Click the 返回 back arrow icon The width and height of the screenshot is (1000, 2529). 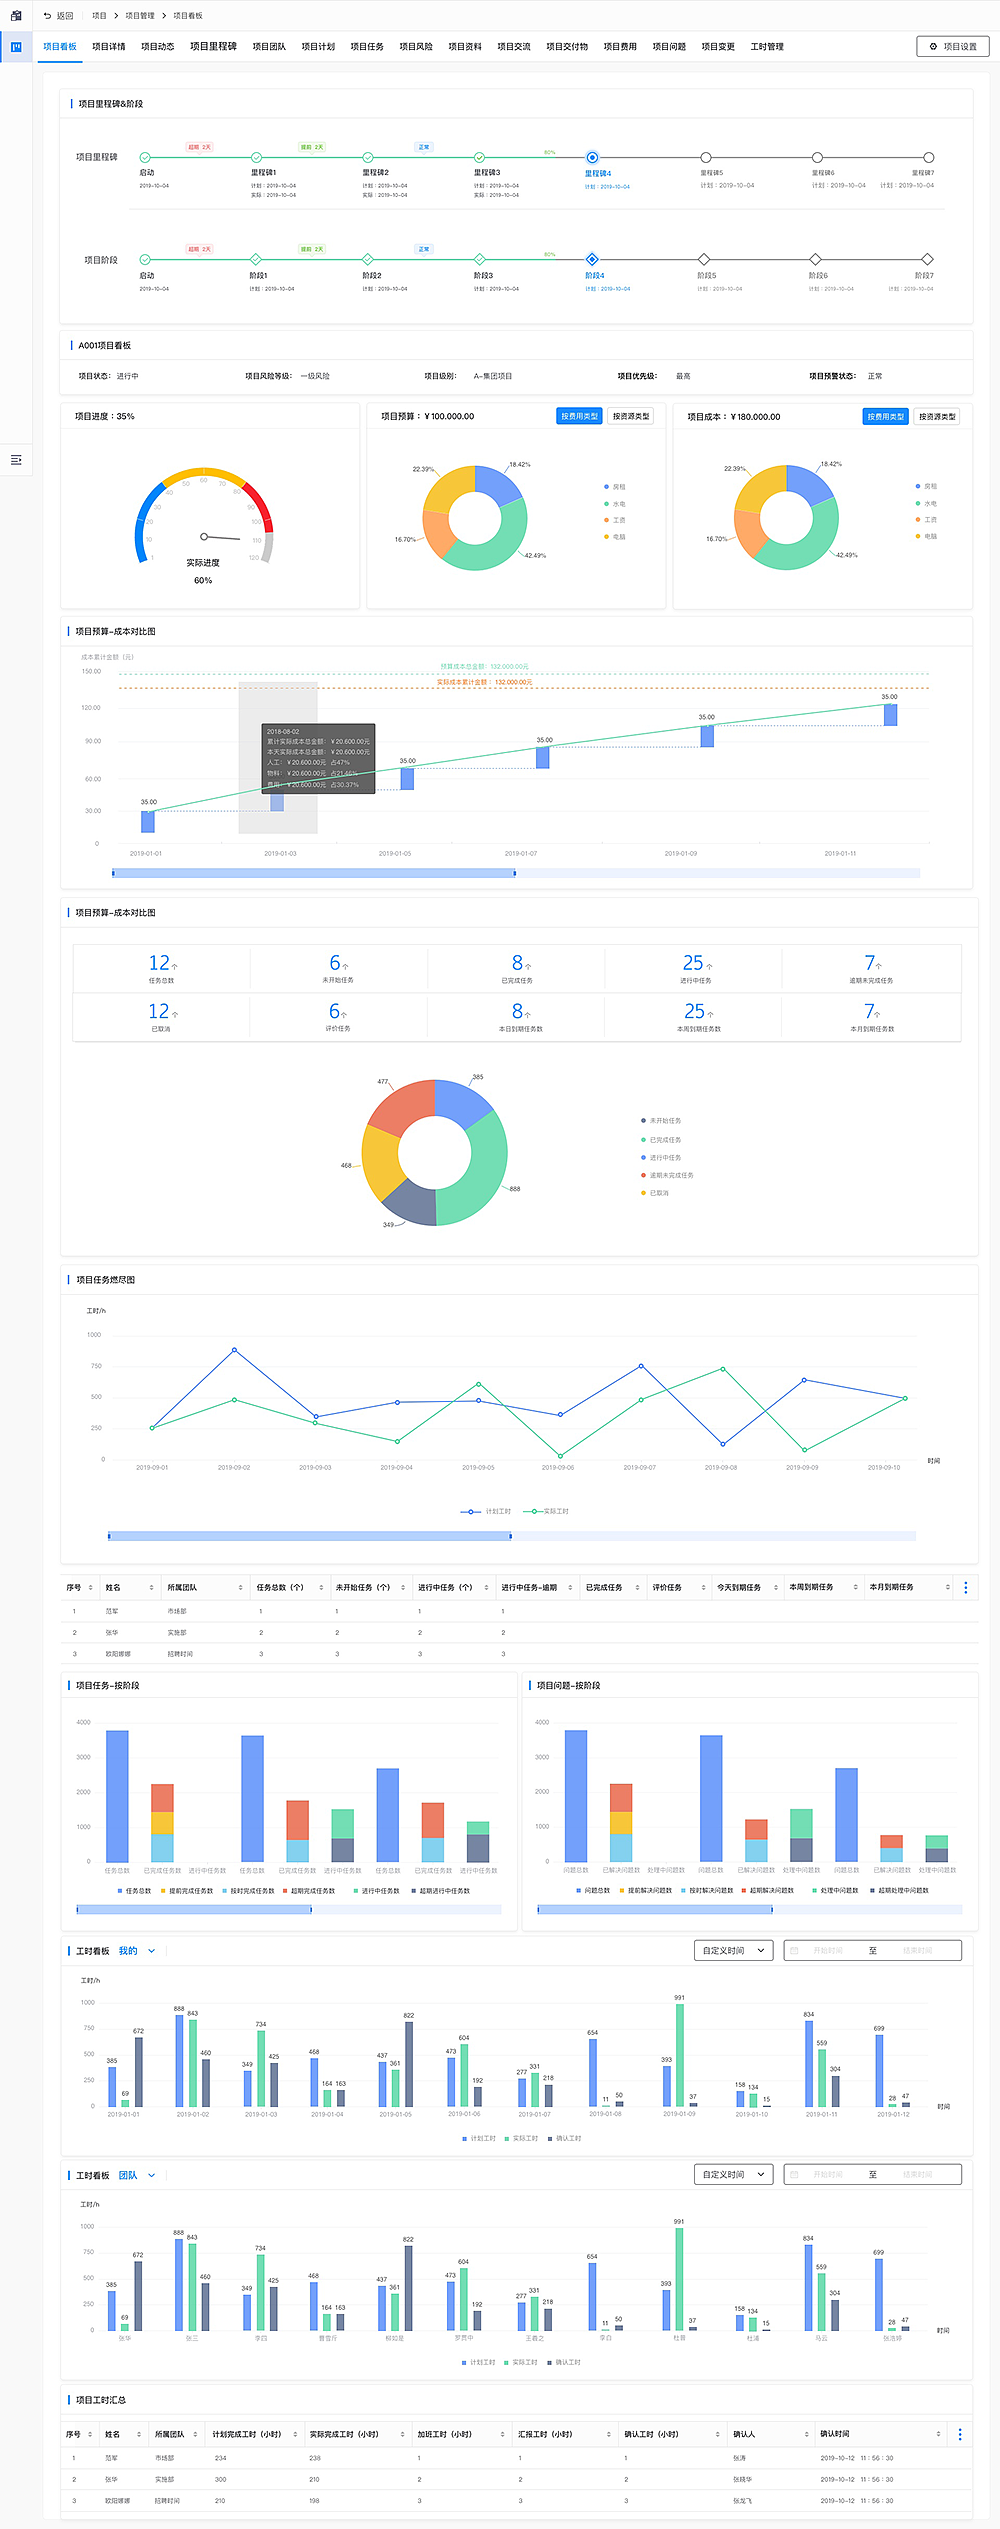click(x=47, y=16)
